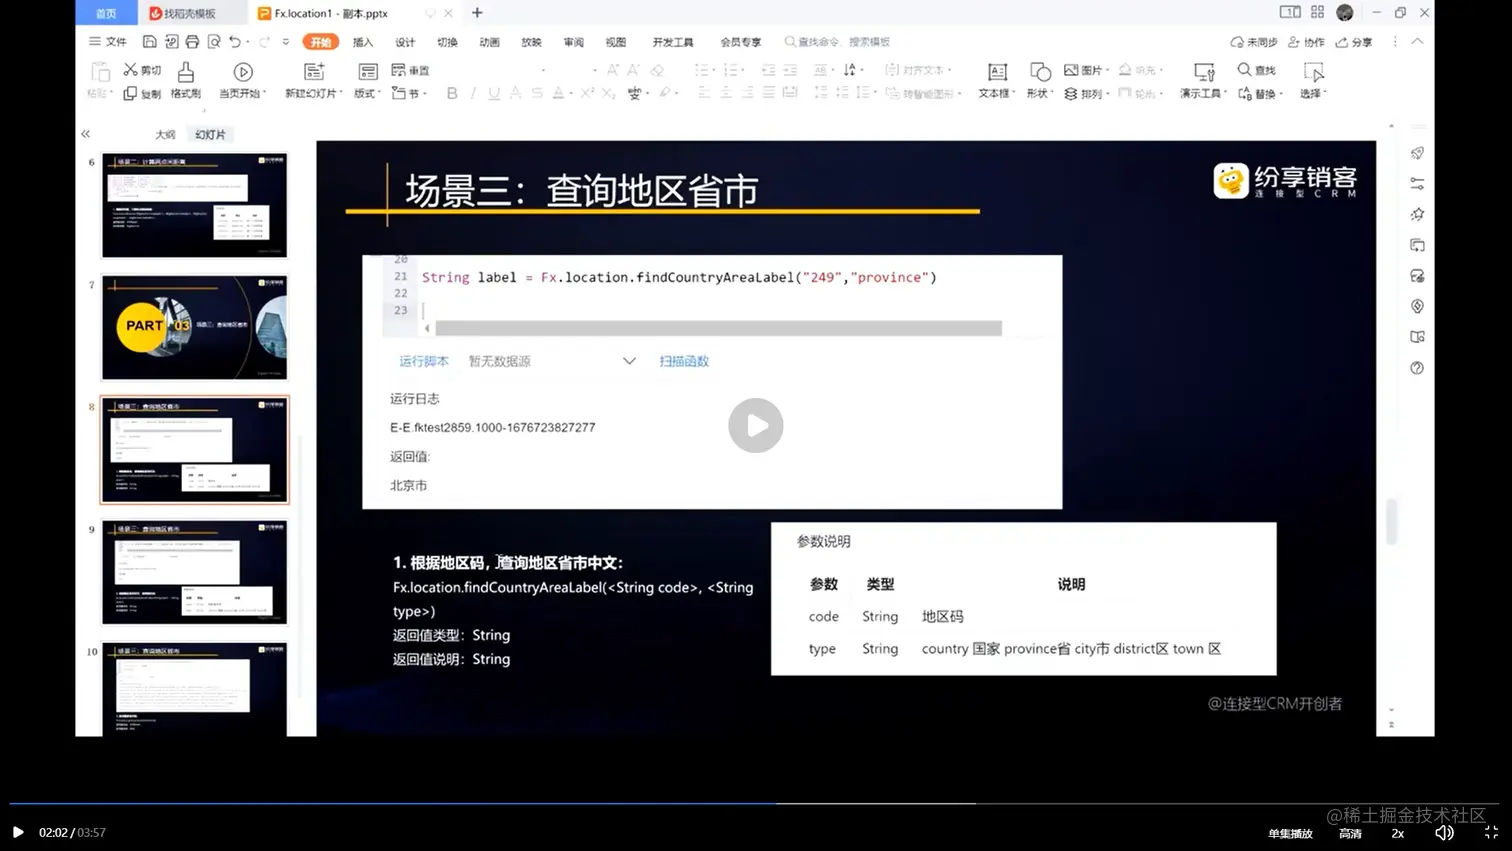Screen dimensions: 1512x851
Task: Seek on the video progress bar
Action: tap(756, 803)
